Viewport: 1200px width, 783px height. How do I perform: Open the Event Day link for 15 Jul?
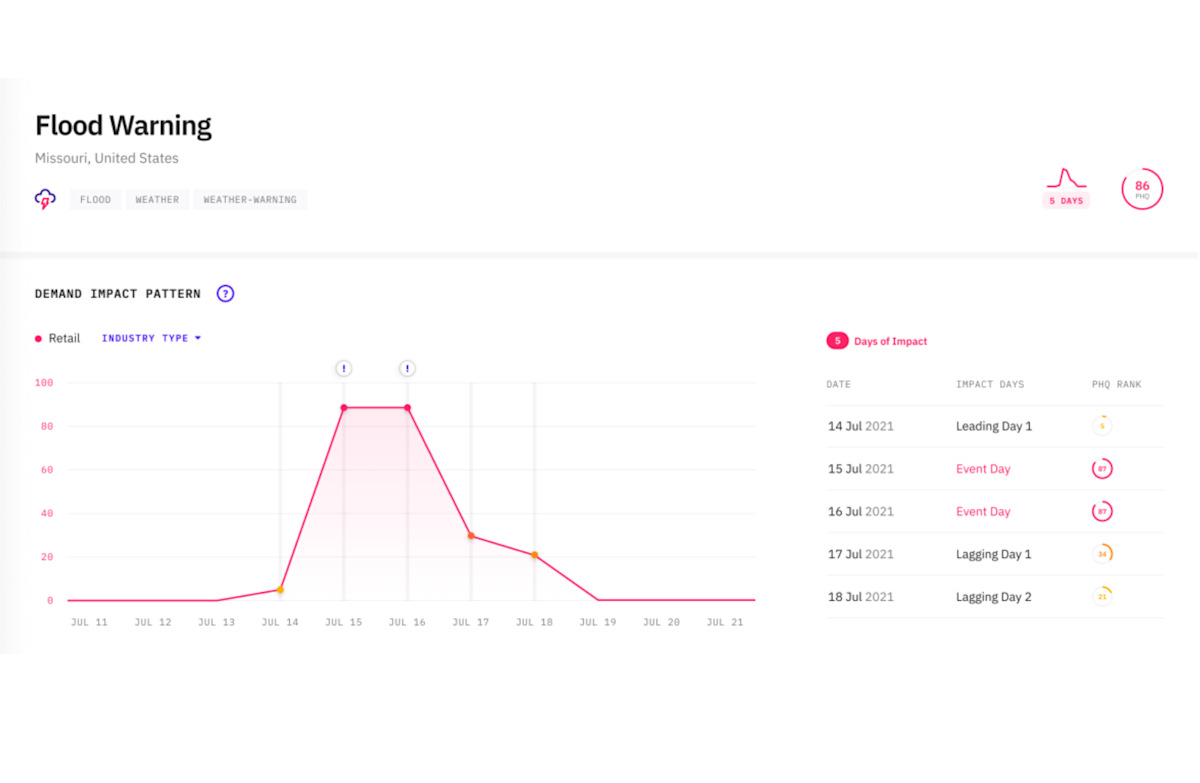click(983, 468)
